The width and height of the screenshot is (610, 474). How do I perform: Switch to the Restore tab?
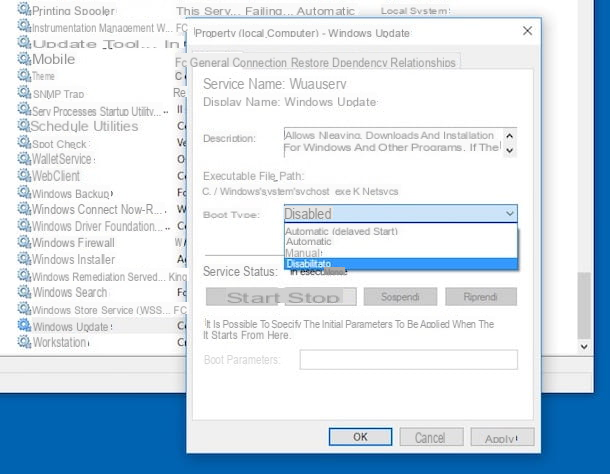310,62
